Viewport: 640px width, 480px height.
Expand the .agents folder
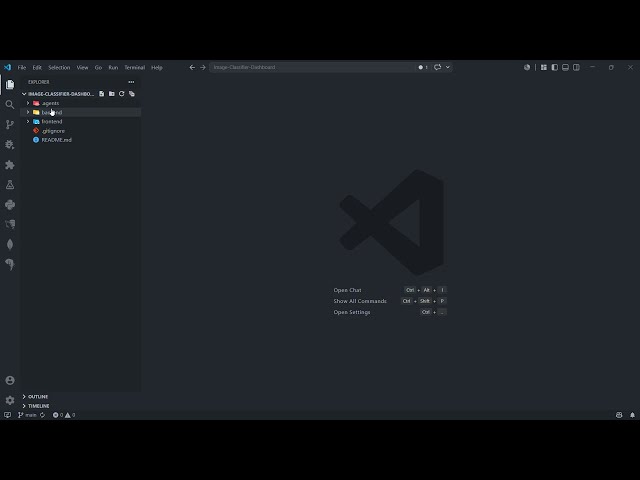click(81, 103)
